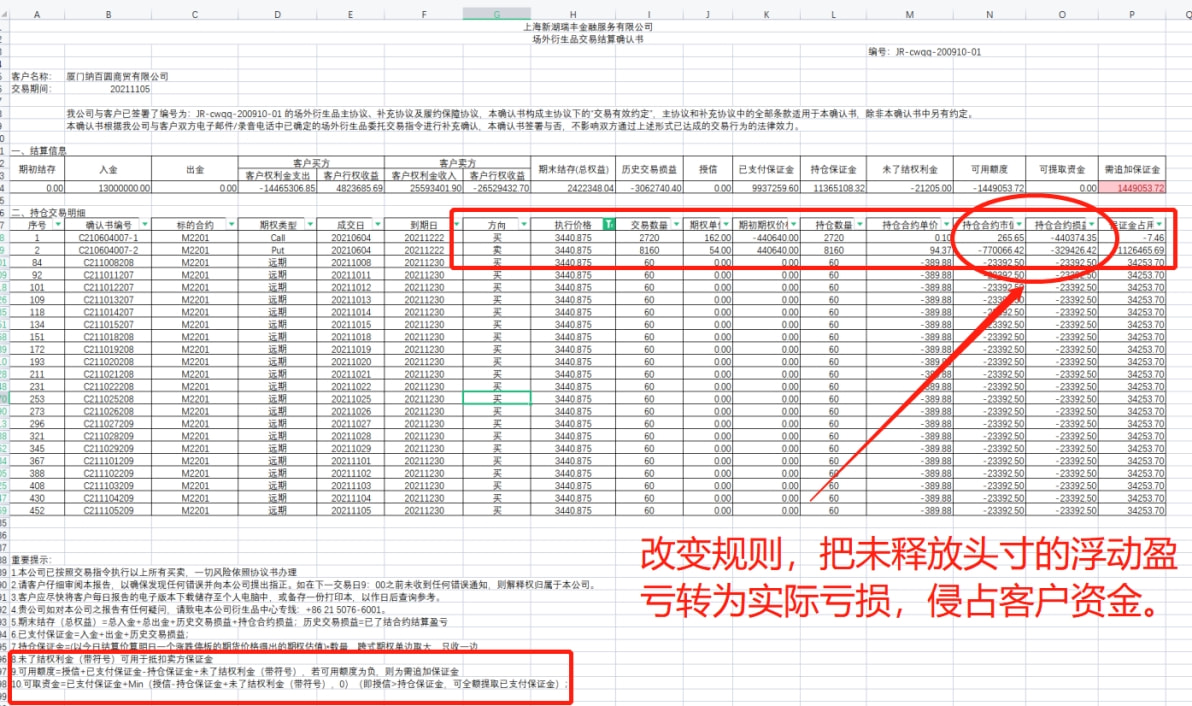The height and width of the screenshot is (706, 1192).
Task: Open filter dropdown for 确认书编号
Action: click(x=147, y=225)
